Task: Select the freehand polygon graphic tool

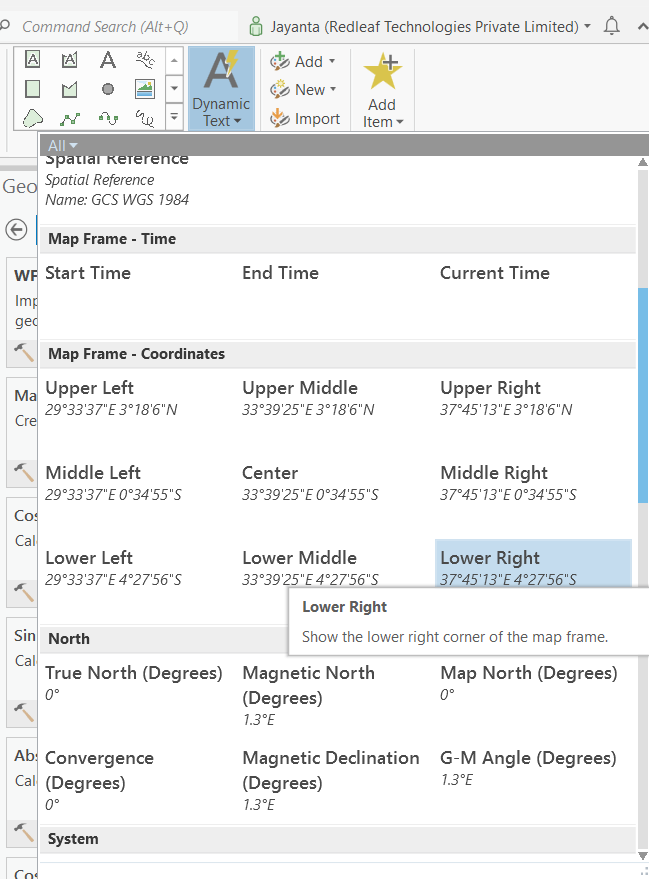Action: (32, 115)
